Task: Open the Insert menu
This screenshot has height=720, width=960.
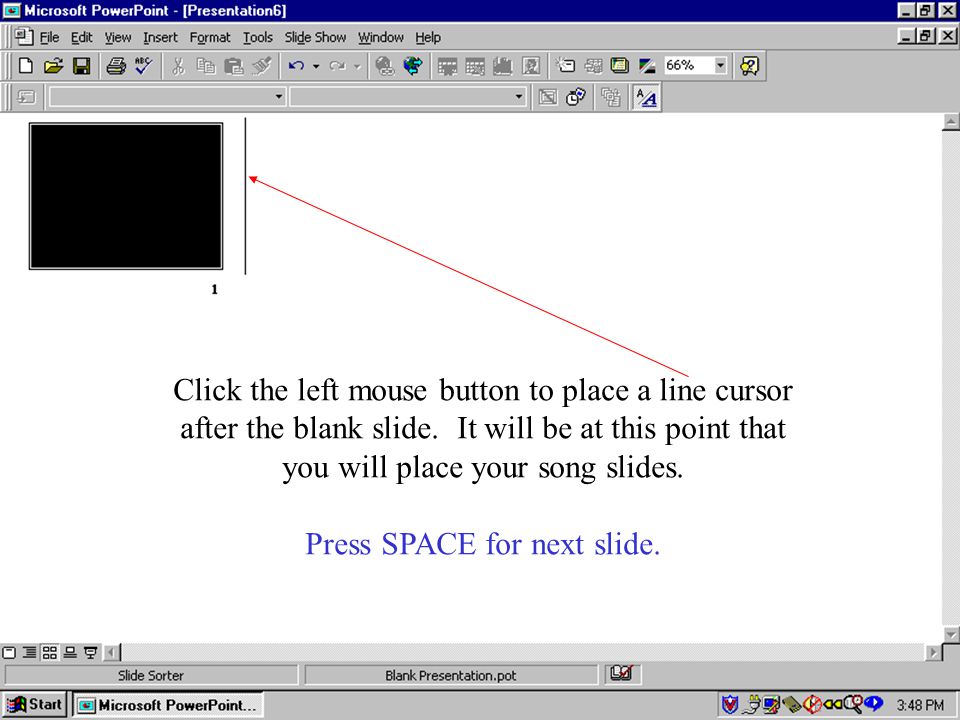Action: pos(160,37)
